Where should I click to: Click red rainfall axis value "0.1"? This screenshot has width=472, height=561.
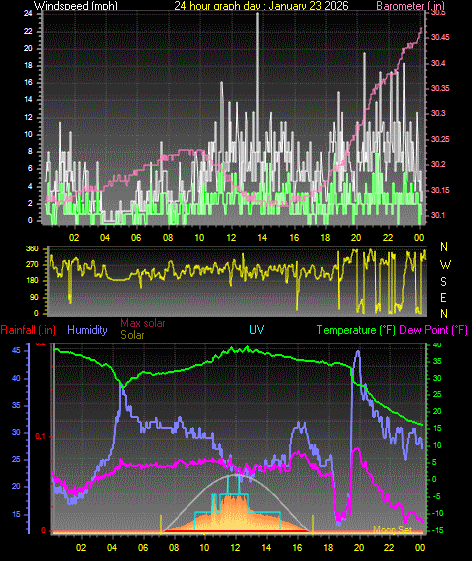pyautogui.click(x=40, y=436)
